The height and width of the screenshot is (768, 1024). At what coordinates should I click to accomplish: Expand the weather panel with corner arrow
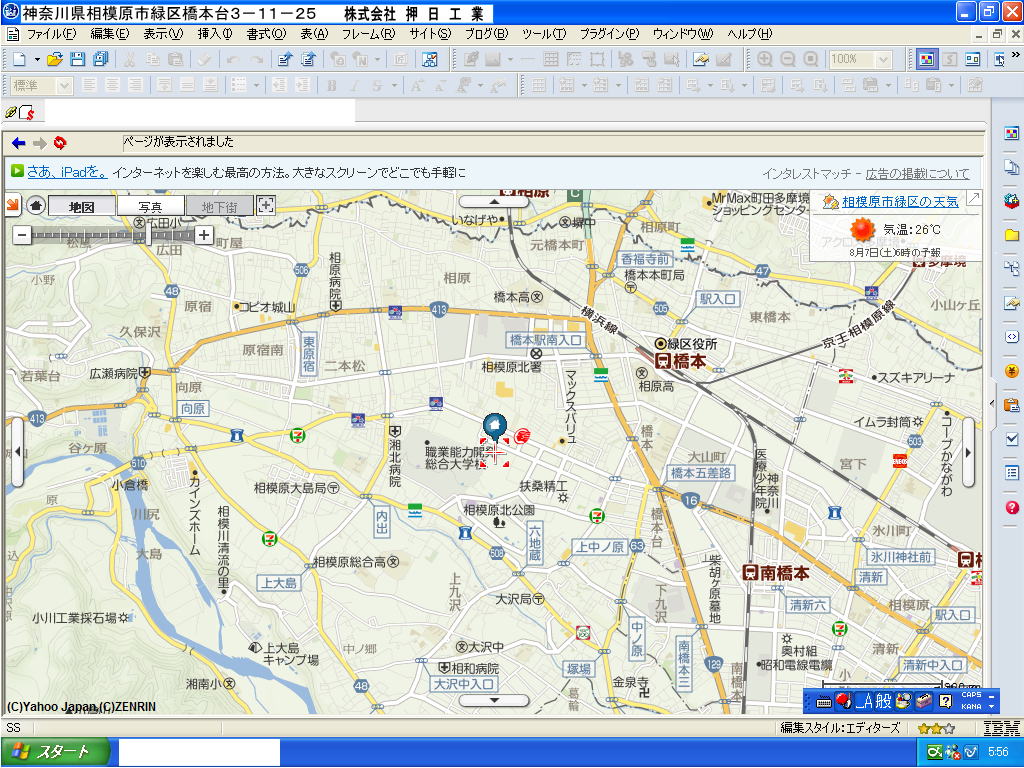(x=973, y=199)
